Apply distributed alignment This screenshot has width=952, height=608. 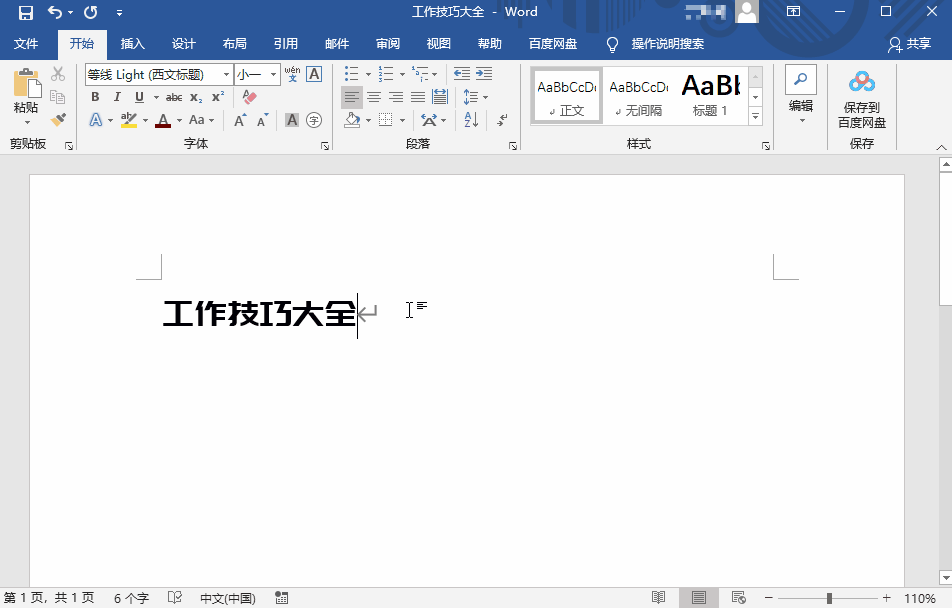pyautogui.click(x=440, y=97)
